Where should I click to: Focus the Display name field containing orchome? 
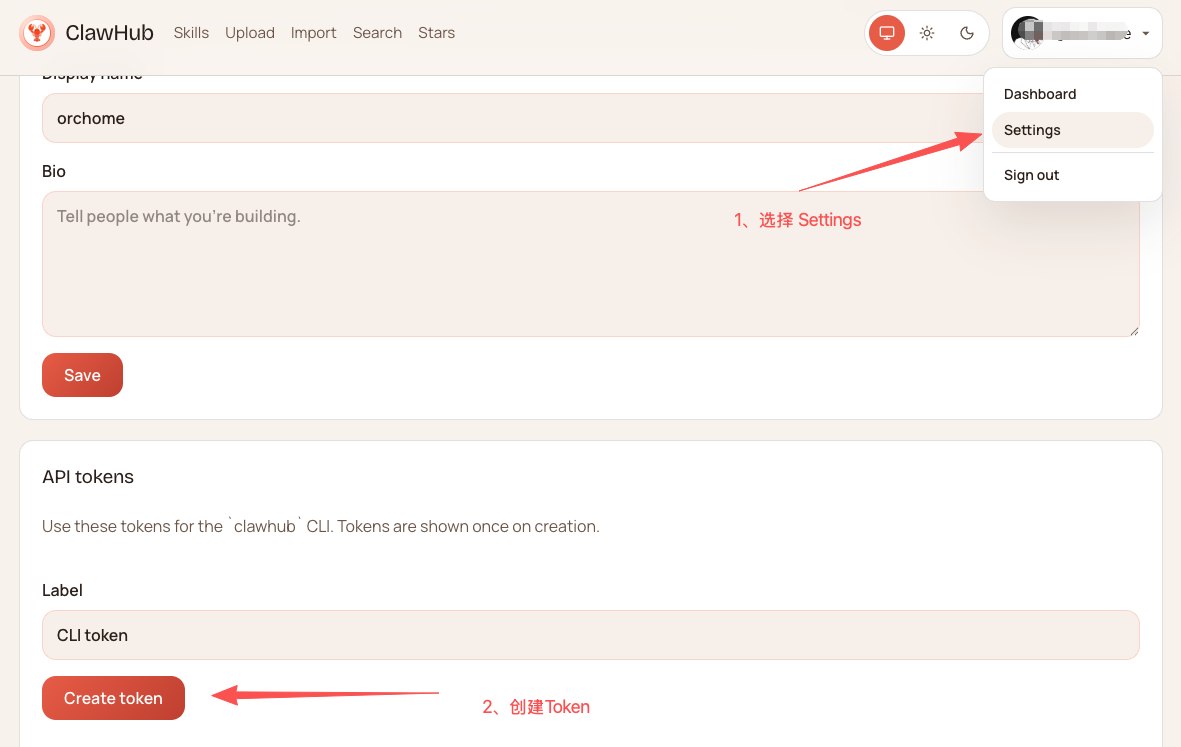pos(500,118)
